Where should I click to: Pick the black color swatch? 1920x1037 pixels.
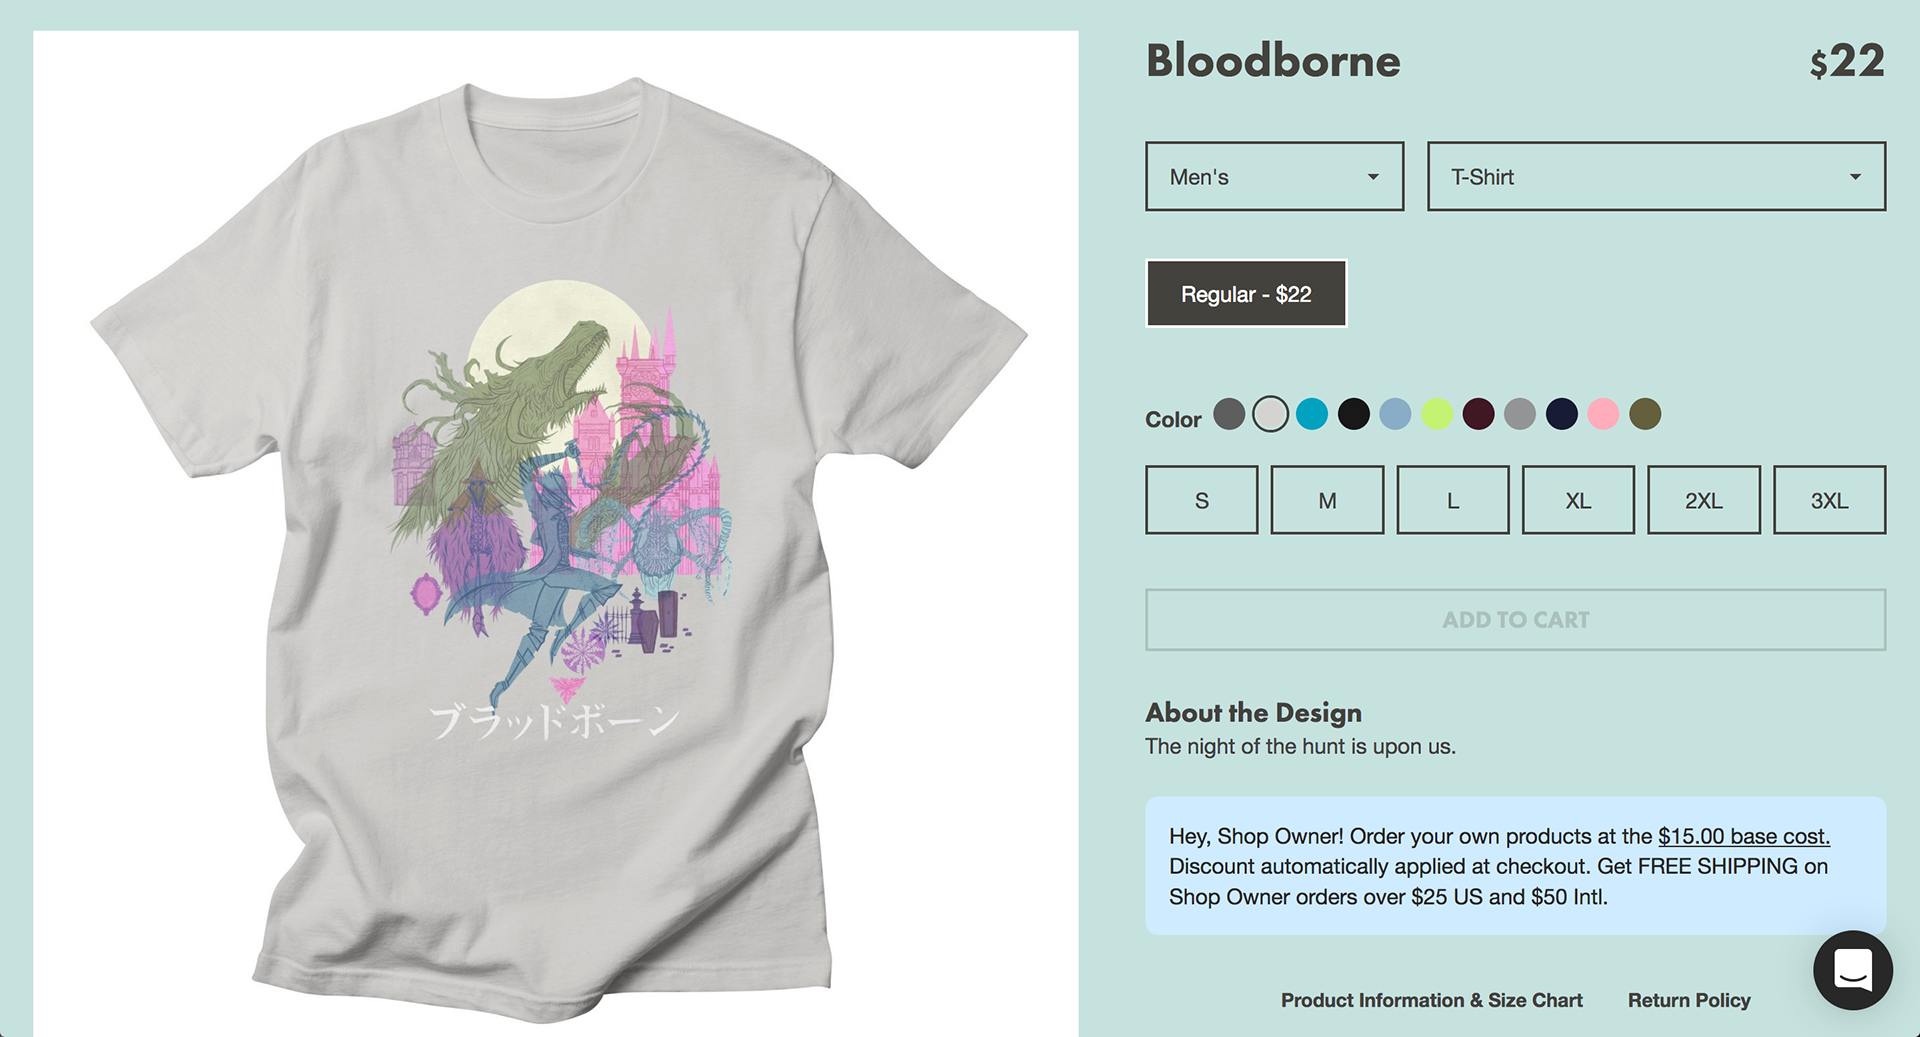pos(1354,414)
